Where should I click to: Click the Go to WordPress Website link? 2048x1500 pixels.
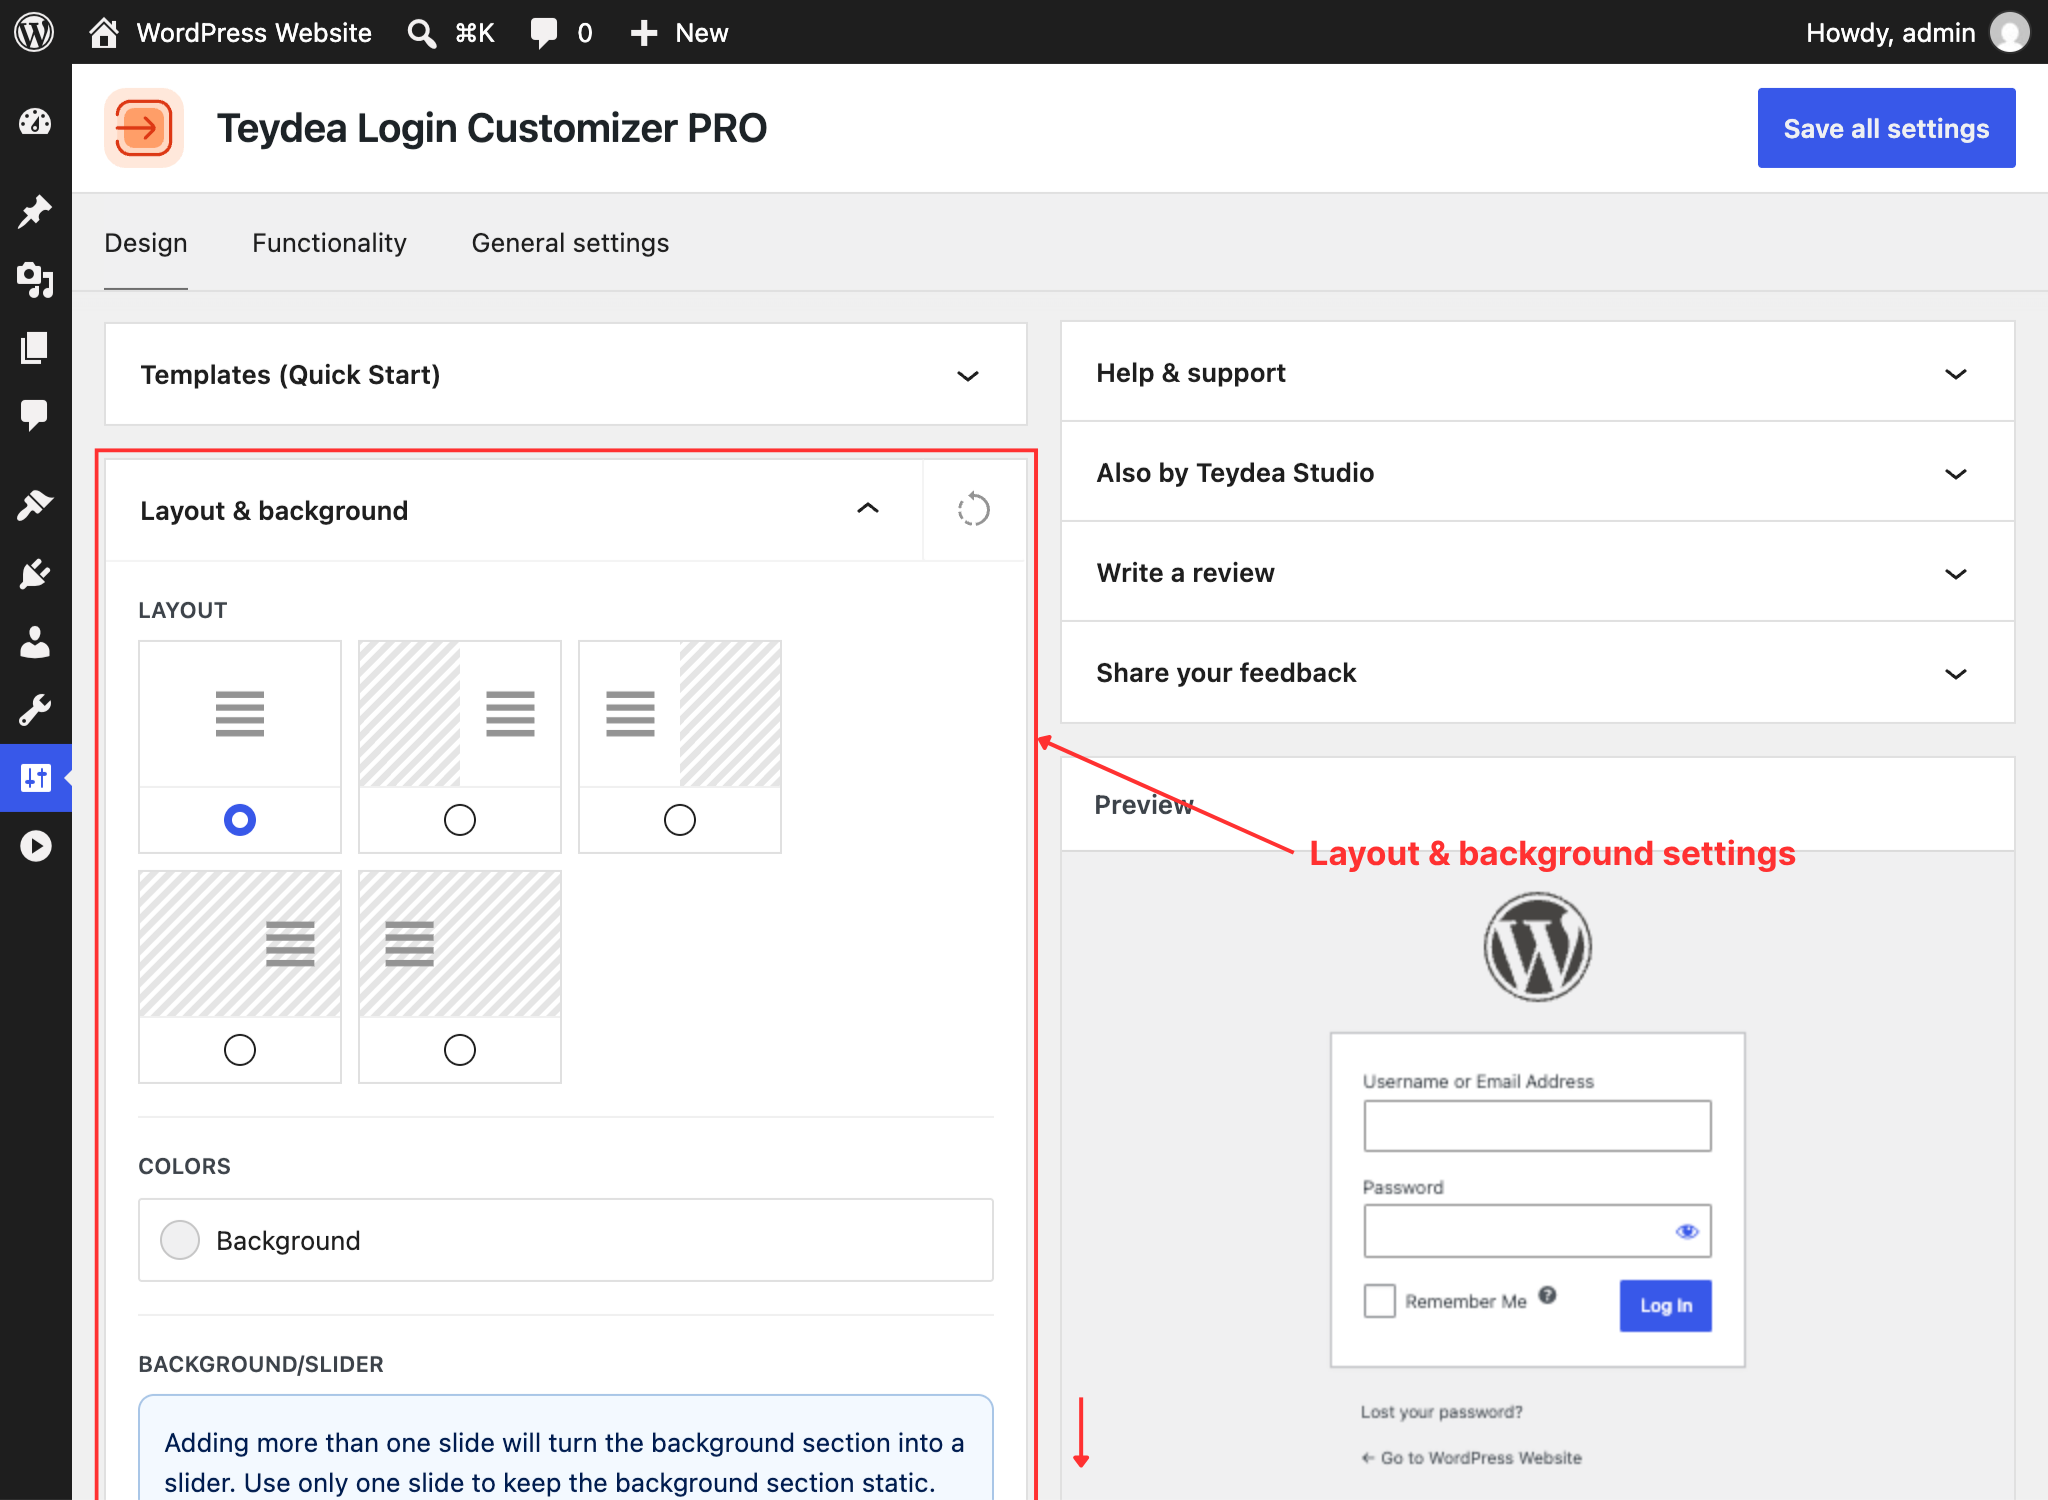[1471, 1458]
